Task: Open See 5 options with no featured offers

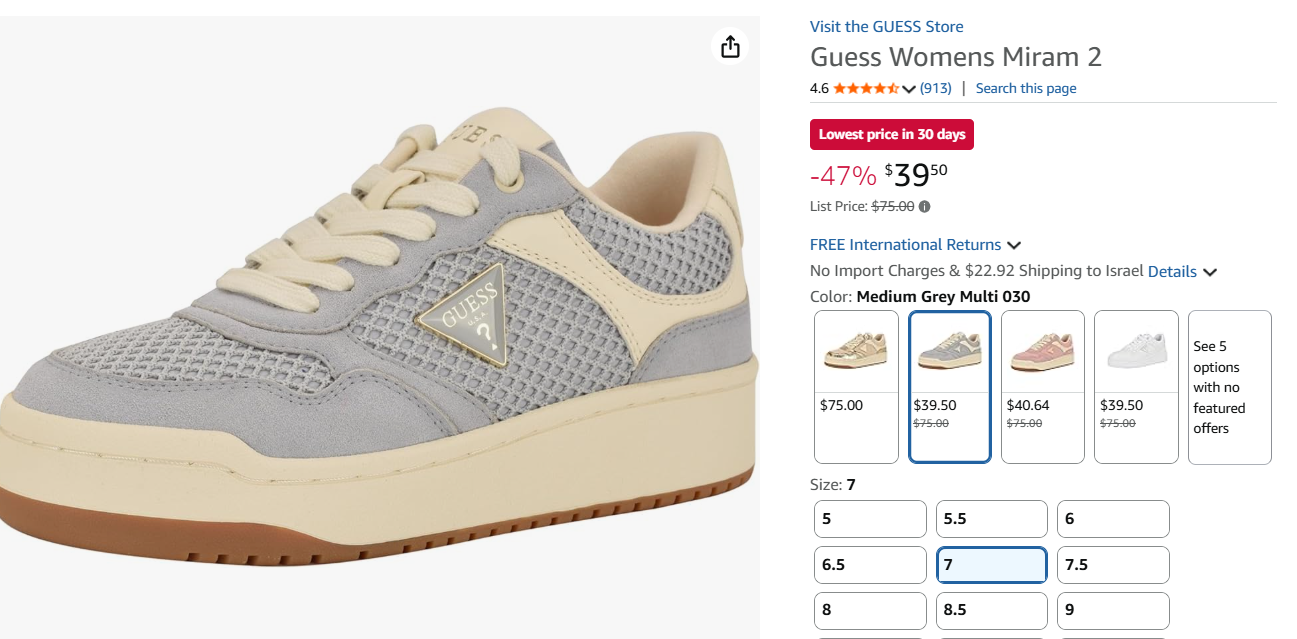Action: click(x=1229, y=387)
